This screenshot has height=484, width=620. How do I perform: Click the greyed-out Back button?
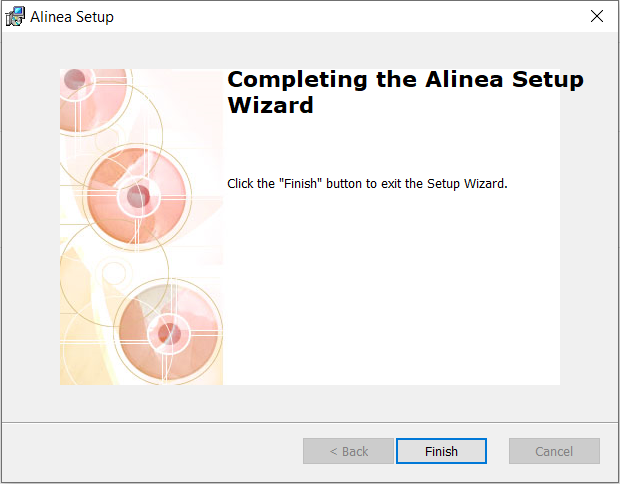[x=348, y=451]
